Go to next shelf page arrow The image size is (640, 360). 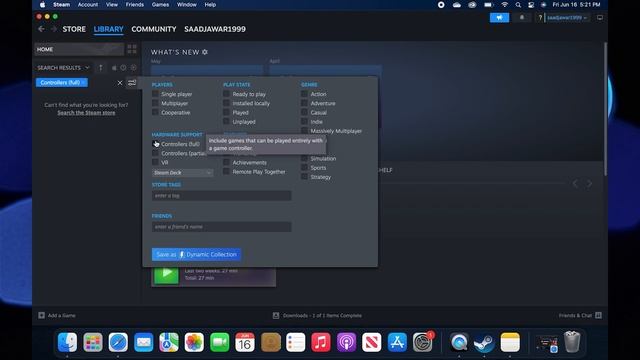[589, 184]
